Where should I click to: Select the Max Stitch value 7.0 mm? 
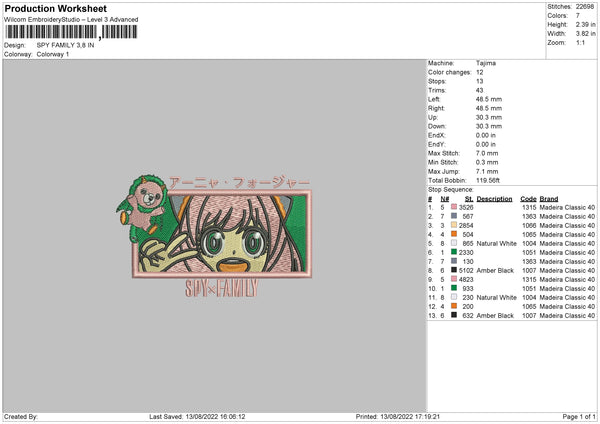487,153
